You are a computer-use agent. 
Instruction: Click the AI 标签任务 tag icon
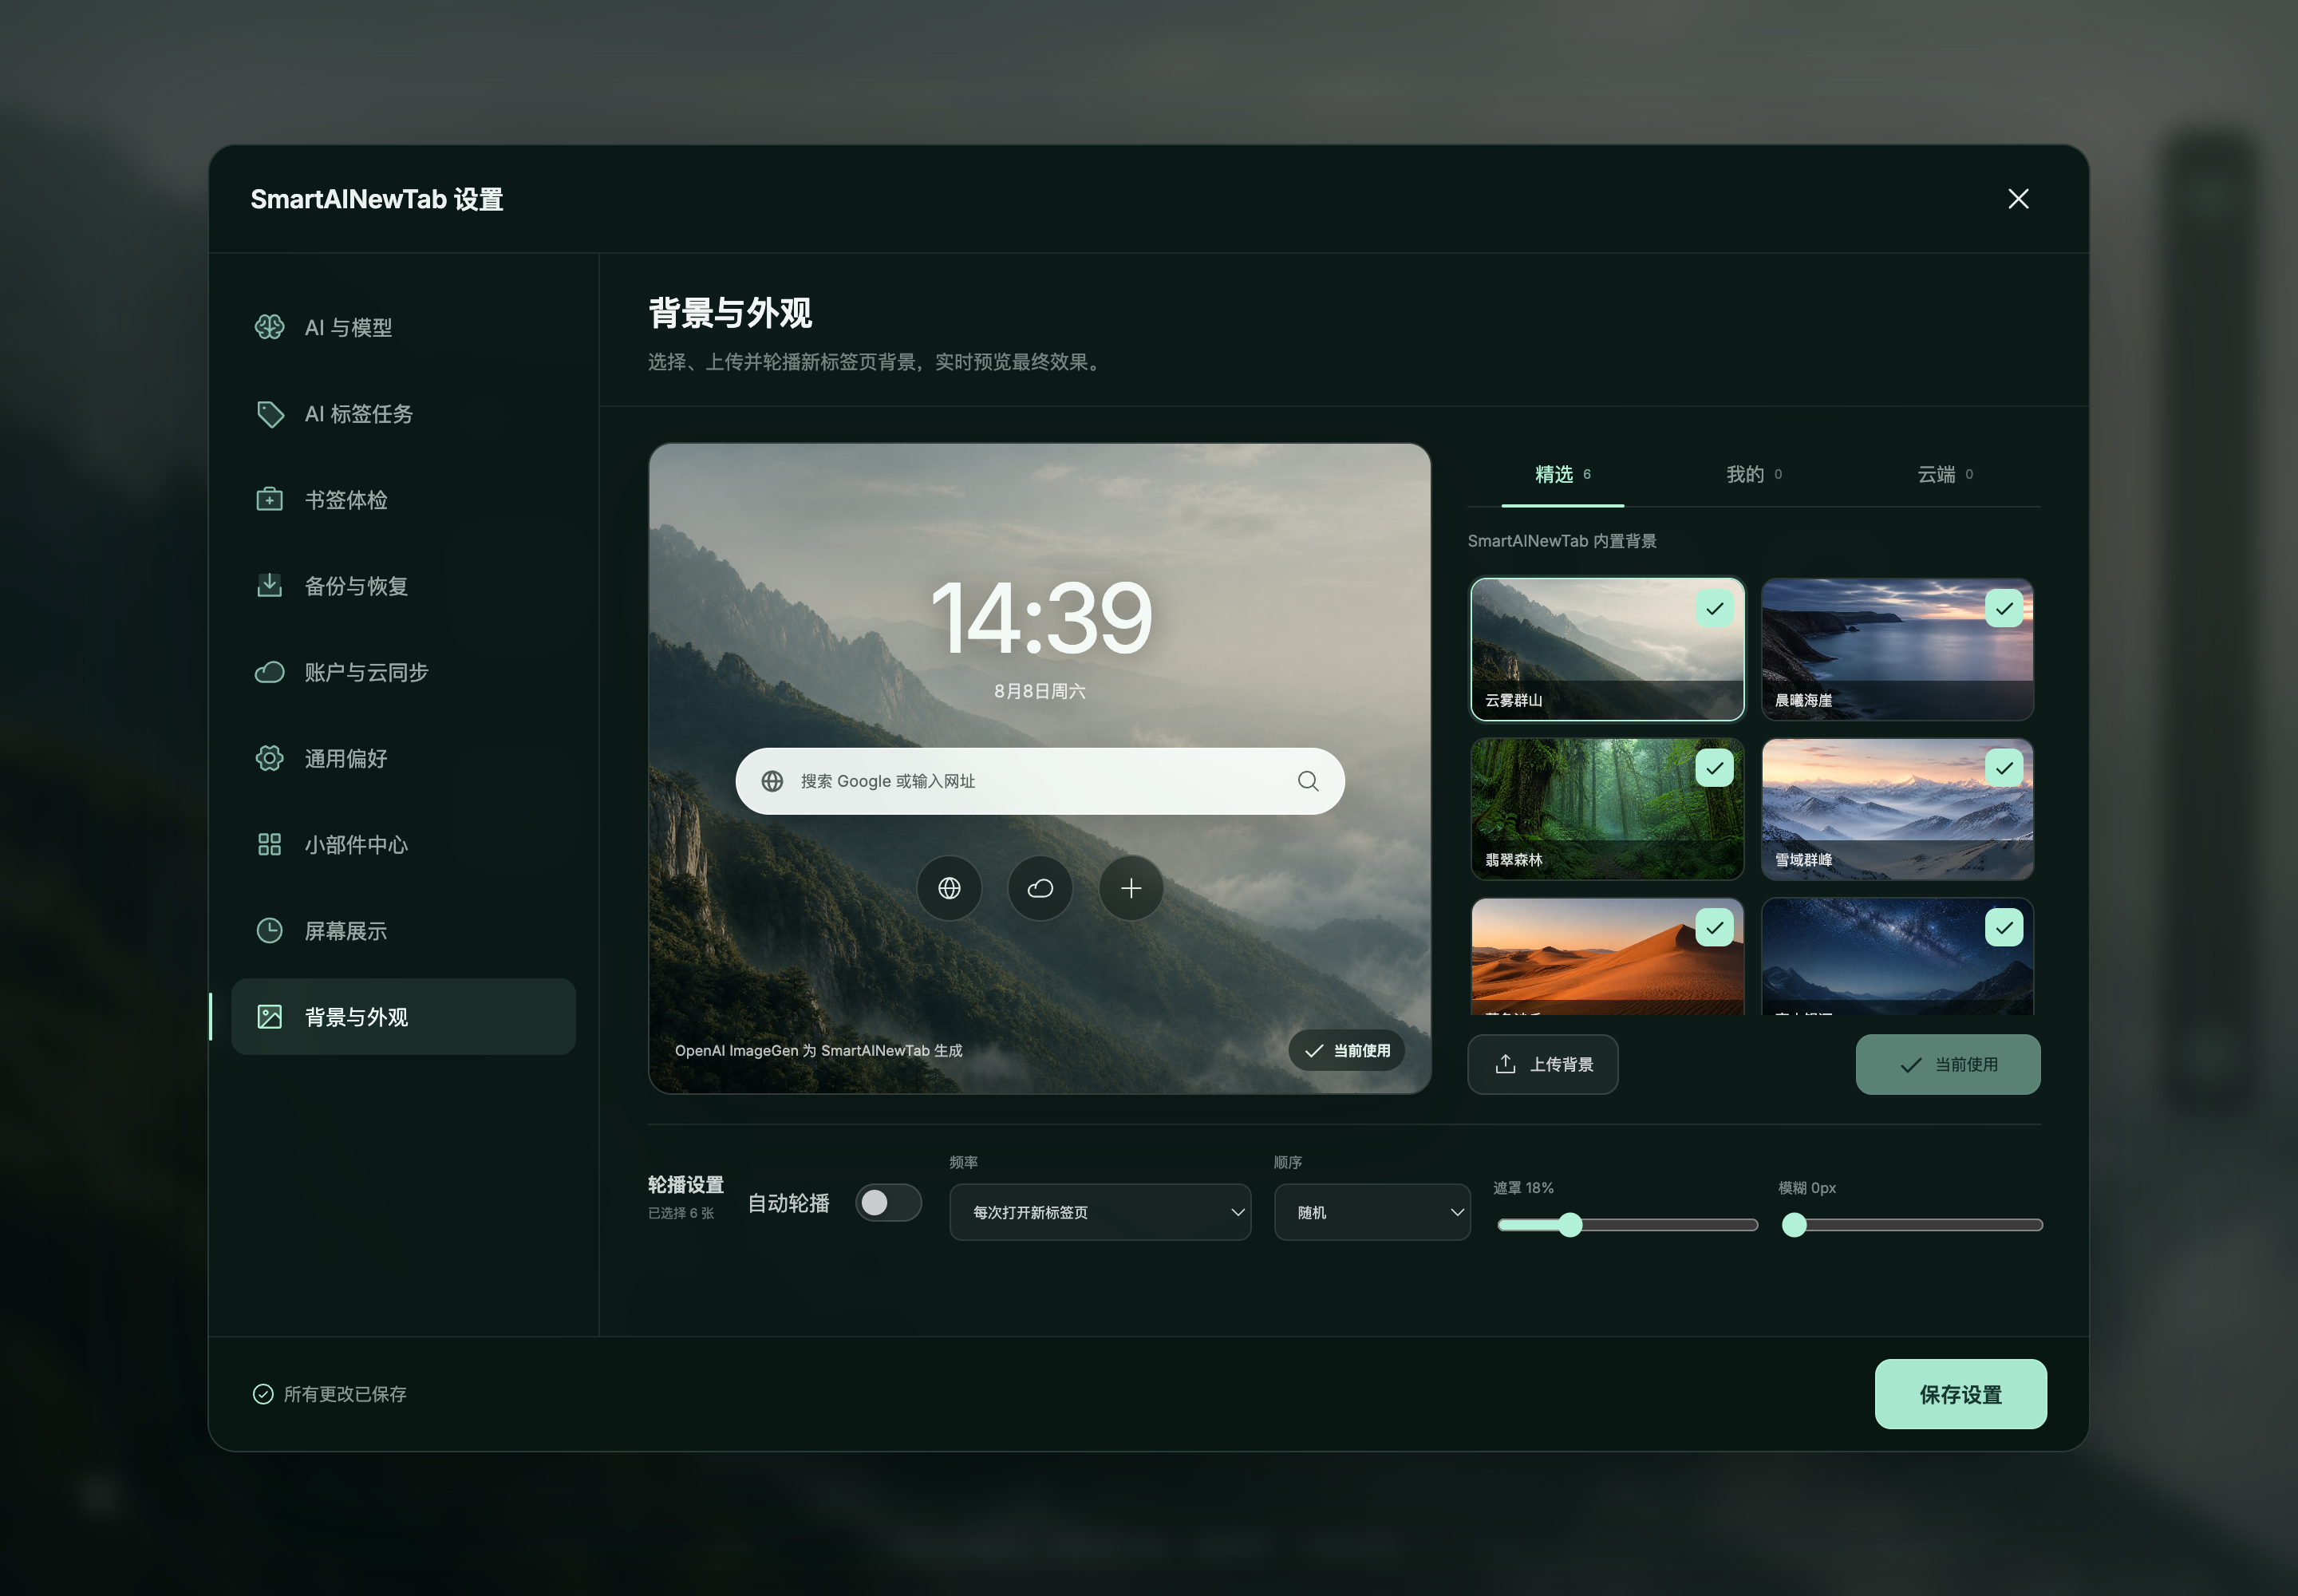[x=269, y=414]
